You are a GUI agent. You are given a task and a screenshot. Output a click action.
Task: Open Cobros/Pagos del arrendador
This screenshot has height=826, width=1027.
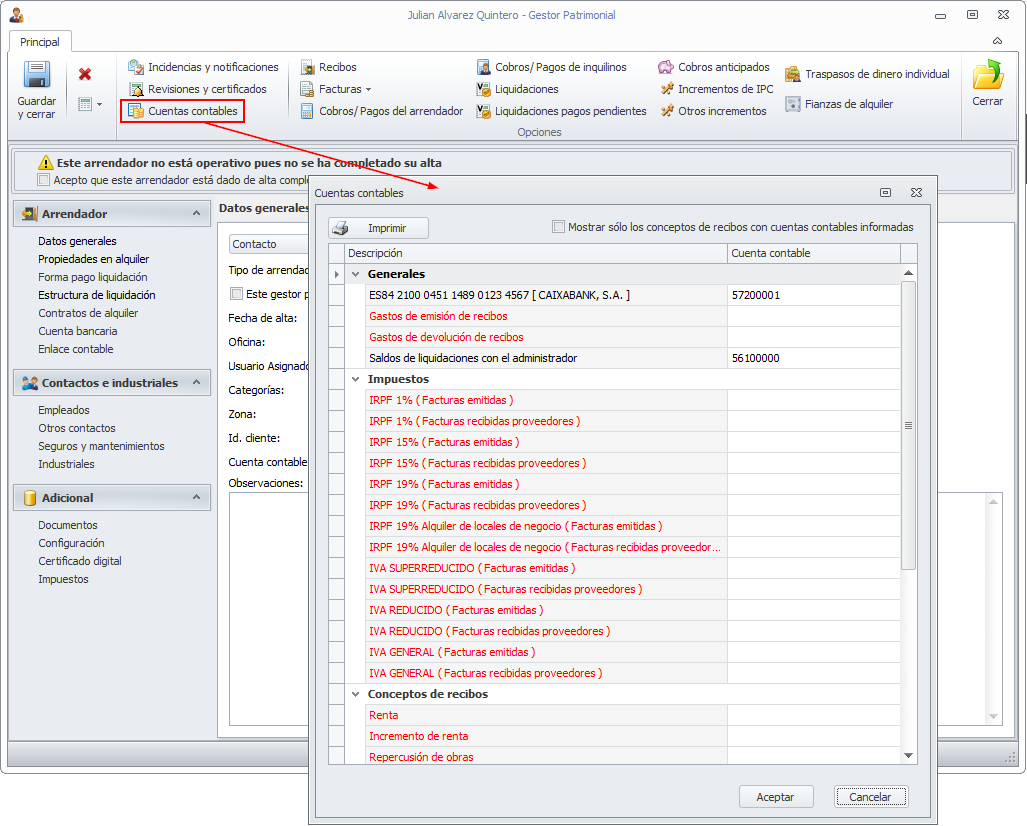click(x=382, y=111)
